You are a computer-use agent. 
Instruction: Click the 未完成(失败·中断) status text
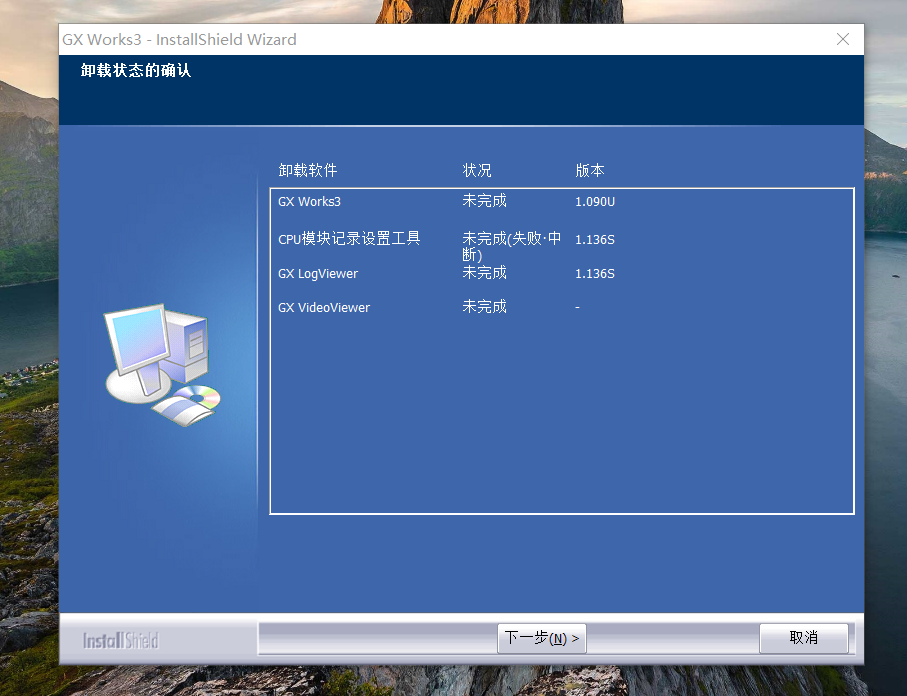tap(511, 246)
